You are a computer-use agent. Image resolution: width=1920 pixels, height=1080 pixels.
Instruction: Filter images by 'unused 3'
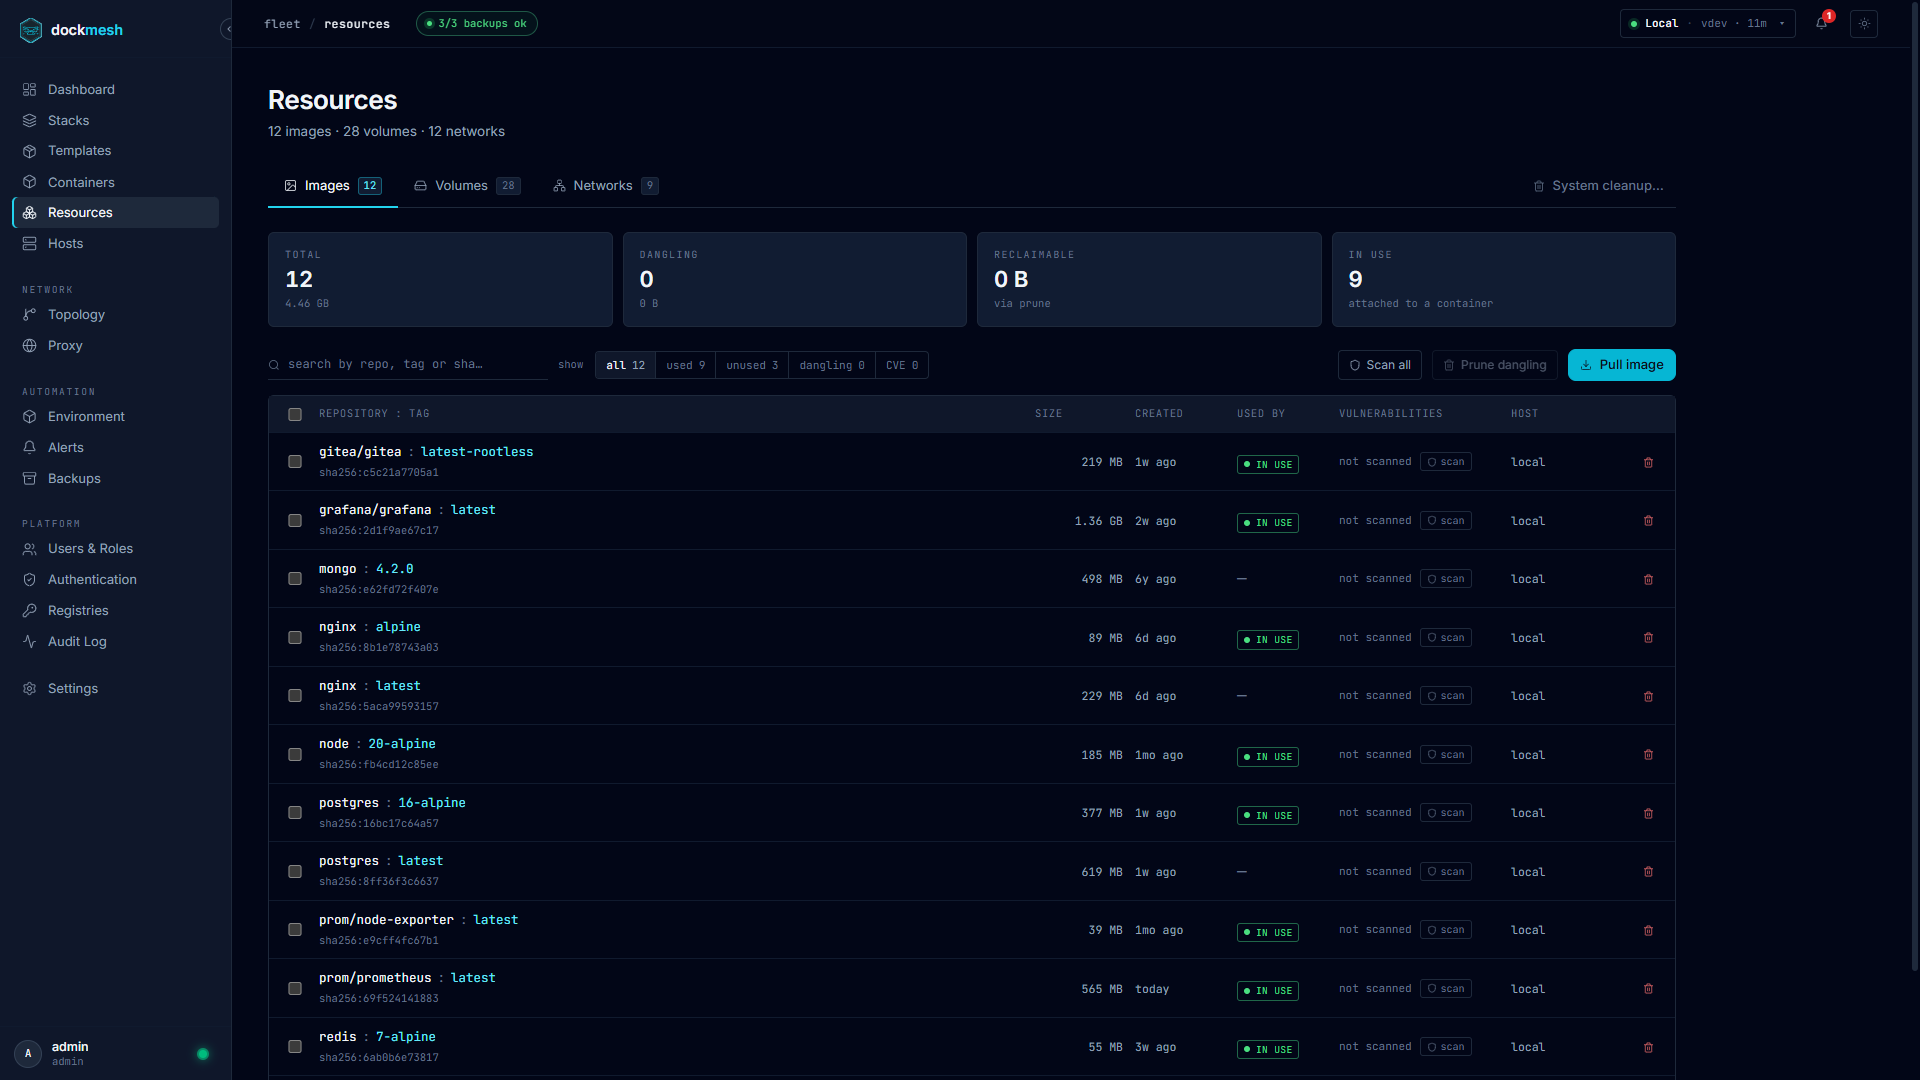pyautogui.click(x=752, y=365)
